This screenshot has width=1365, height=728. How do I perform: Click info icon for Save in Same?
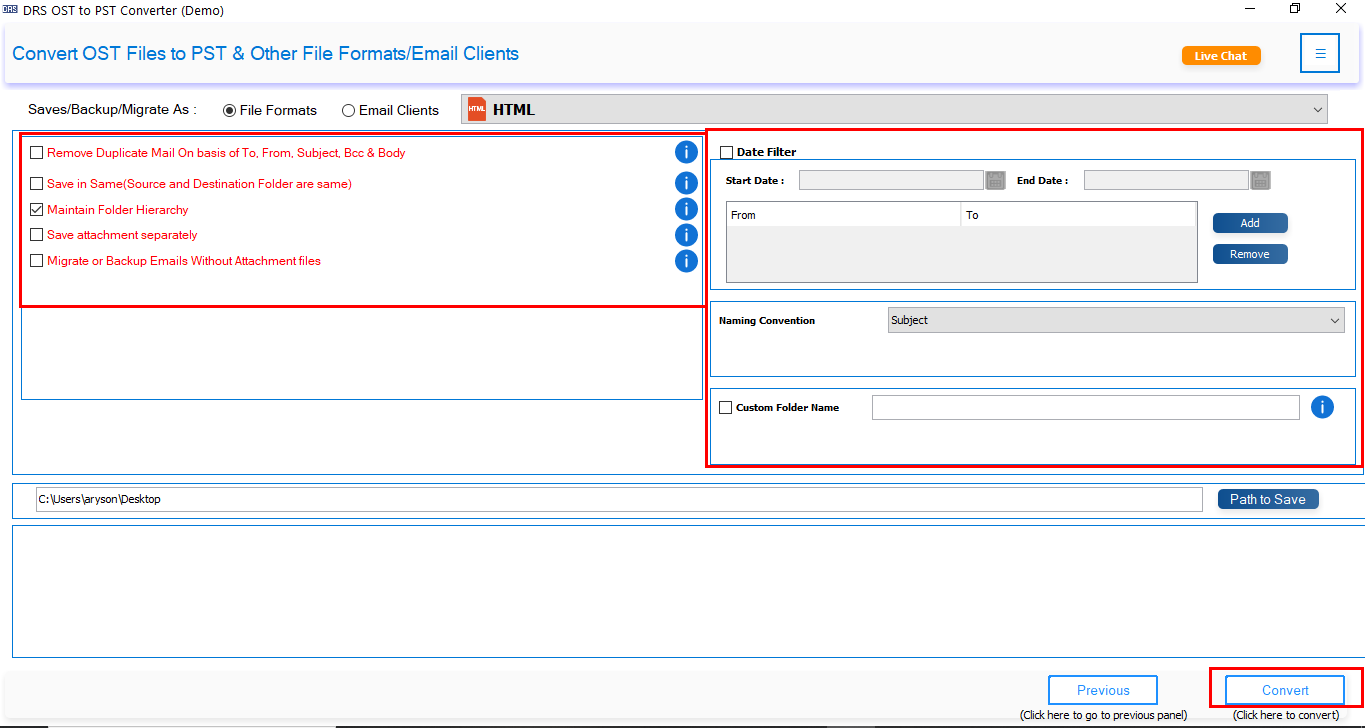click(x=686, y=183)
